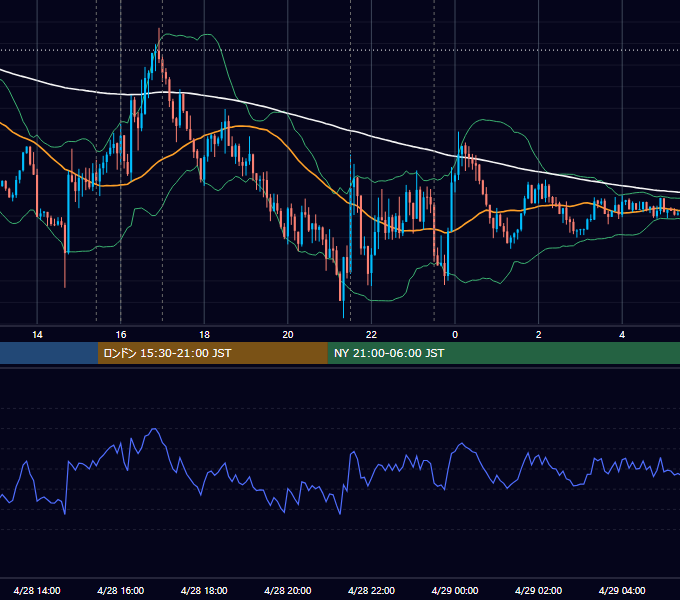Click the 4/28 18:00 date label

click(204, 590)
